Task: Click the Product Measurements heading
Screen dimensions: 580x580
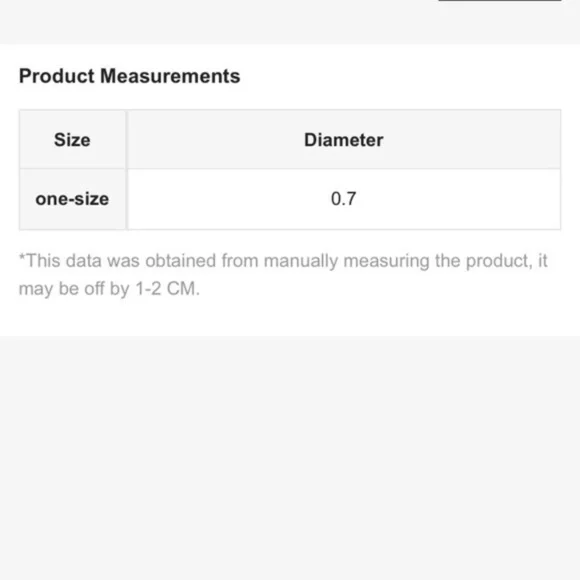Action: 129,76
